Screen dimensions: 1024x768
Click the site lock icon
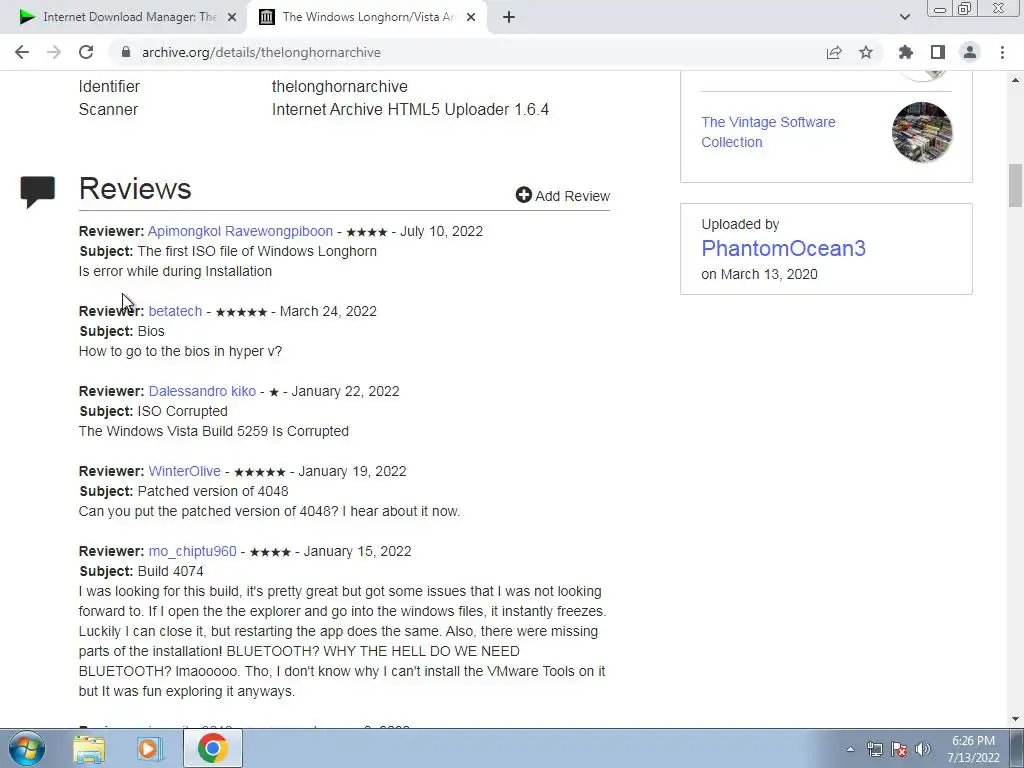[x=126, y=52]
